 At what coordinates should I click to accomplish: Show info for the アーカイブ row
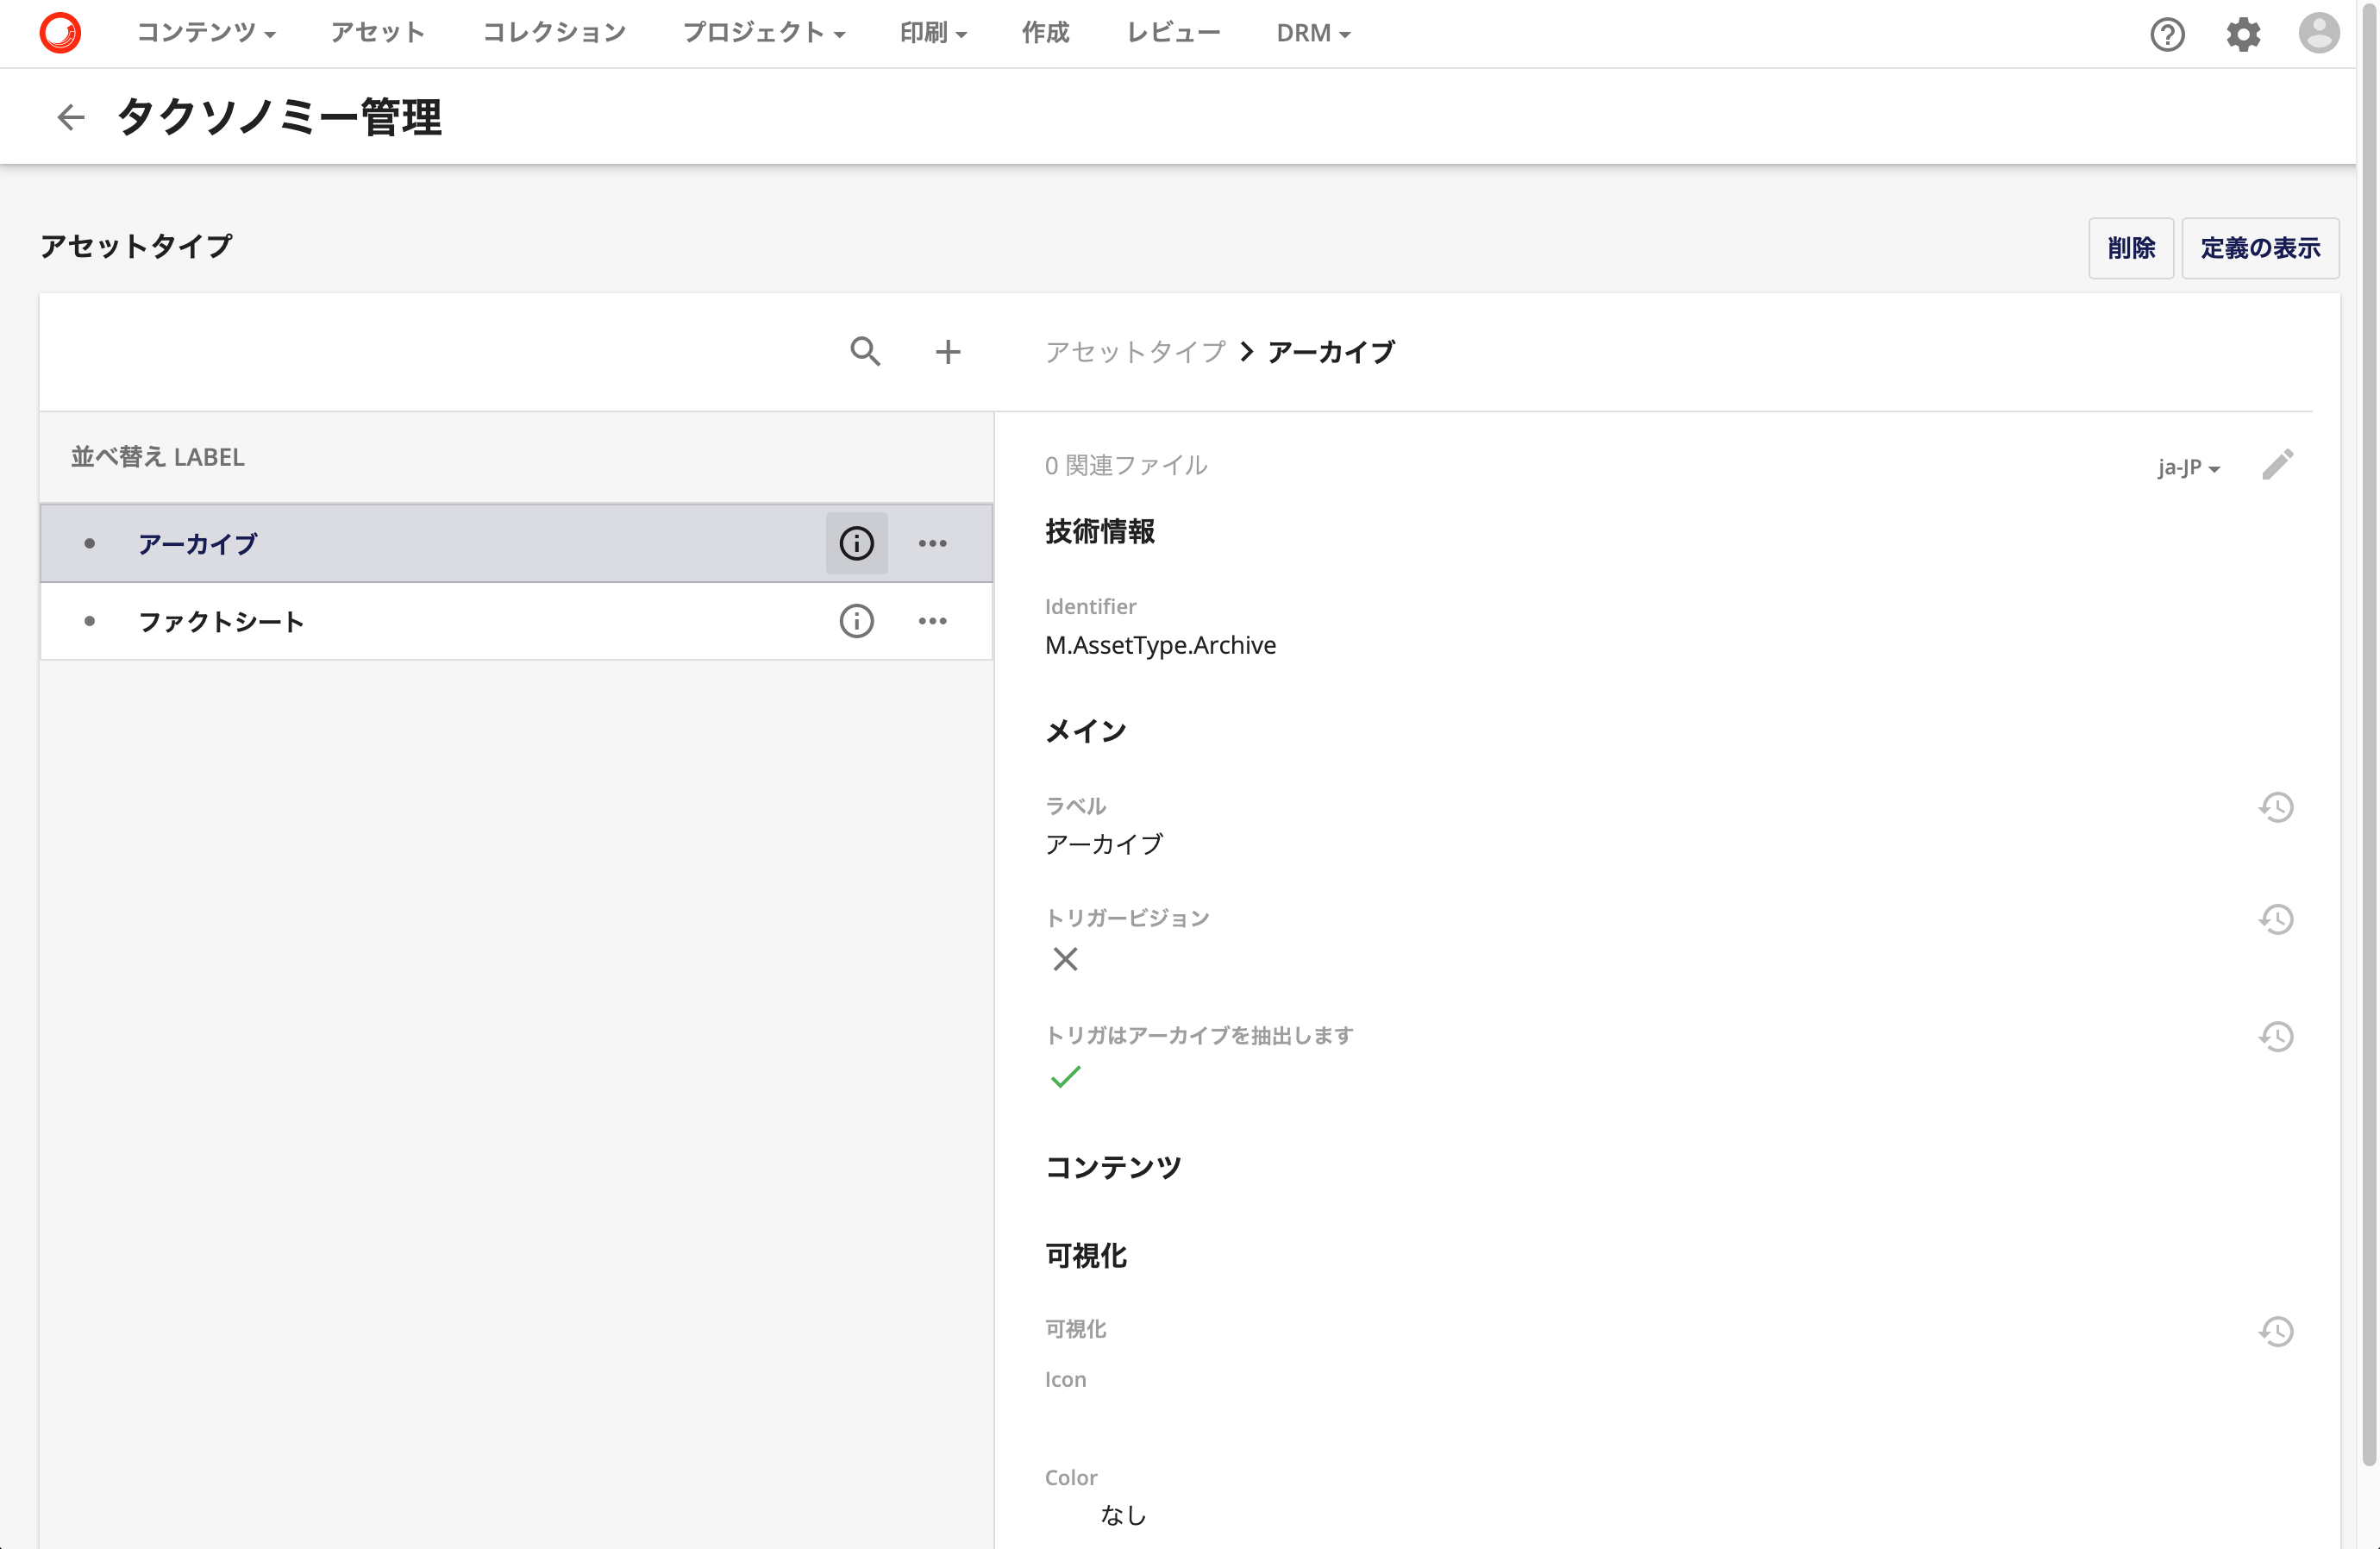pyautogui.click(x=856, y=543)
